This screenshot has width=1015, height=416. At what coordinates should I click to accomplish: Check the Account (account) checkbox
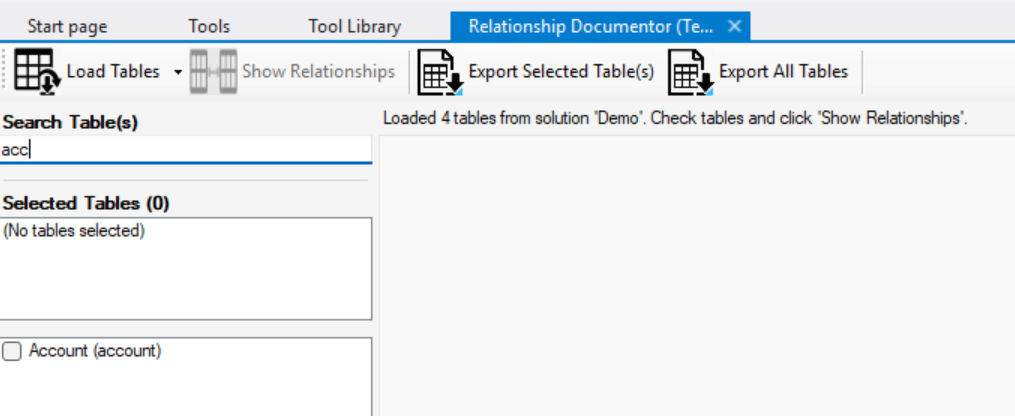(12, 352)
